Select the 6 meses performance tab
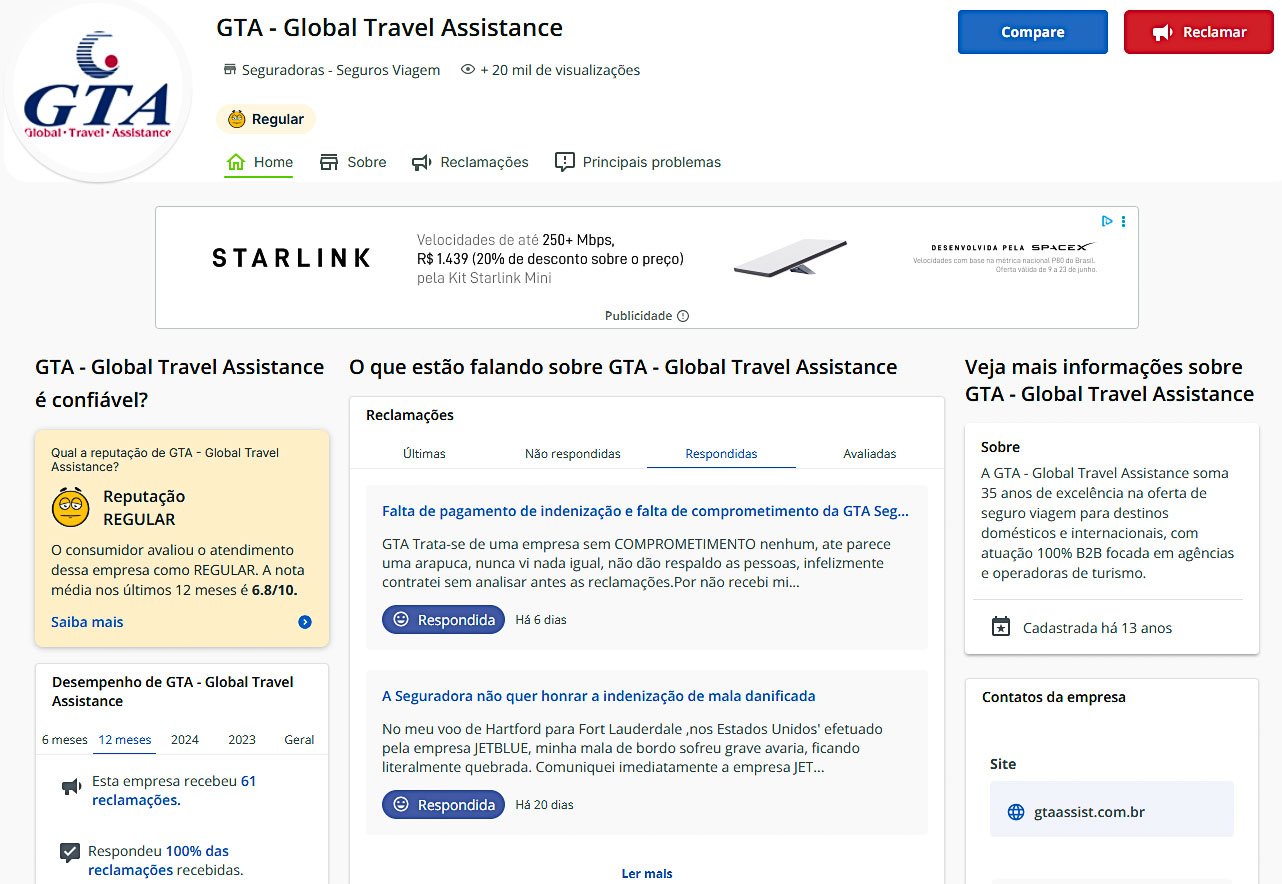This screenshot has width=1282, height=884. tap(65, 740)
